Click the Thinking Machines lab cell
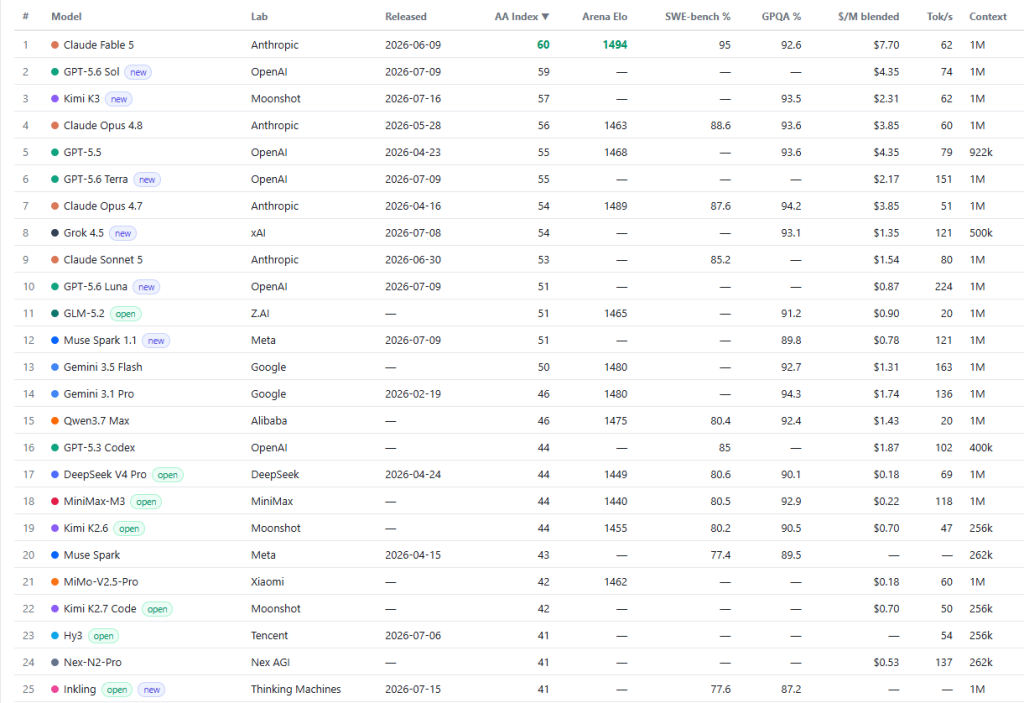 pyautogui.click(x=296, y=689)
